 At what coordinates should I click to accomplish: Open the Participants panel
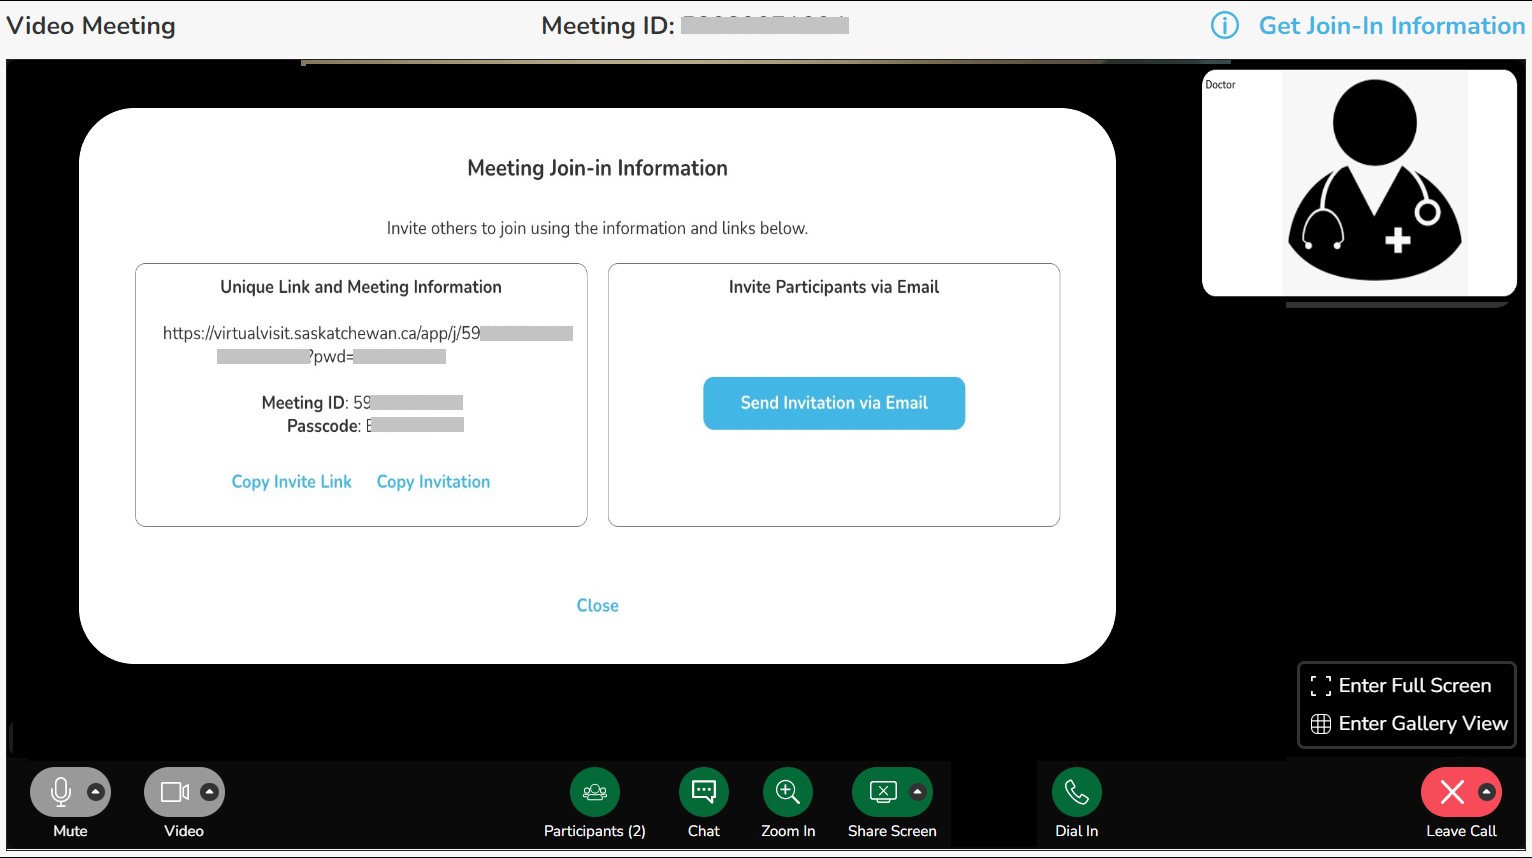[595, 792]
